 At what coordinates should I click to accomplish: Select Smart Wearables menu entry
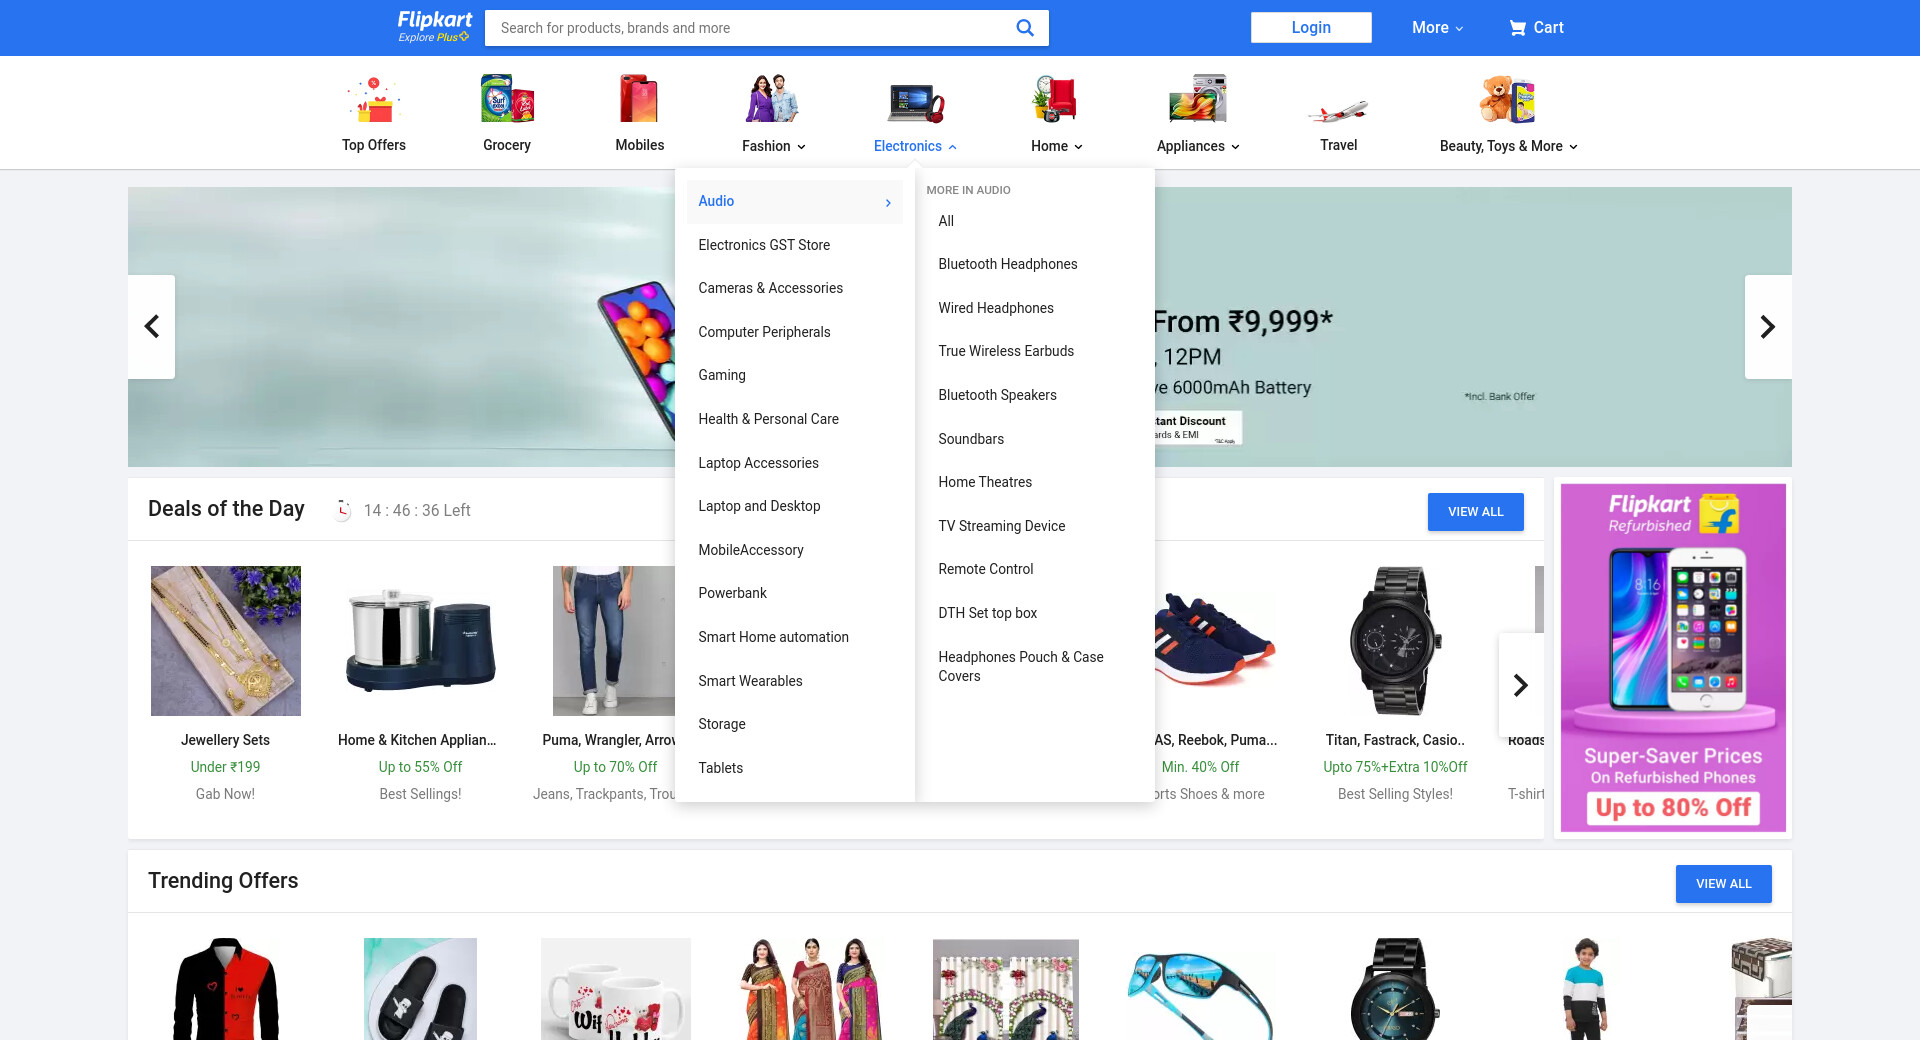coord(750,681)
